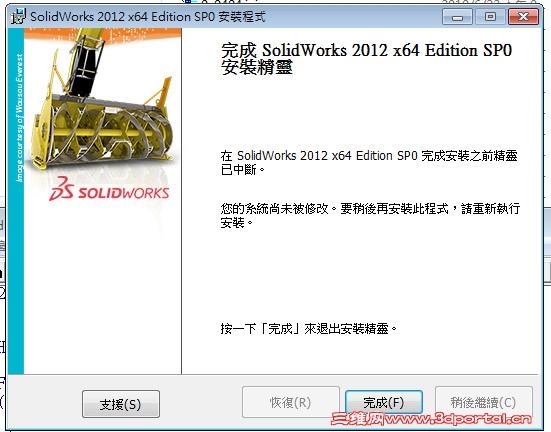Click the www.3dportal.cn watermark link
Viewport: 551px width, 432px height.
[458, 419]
